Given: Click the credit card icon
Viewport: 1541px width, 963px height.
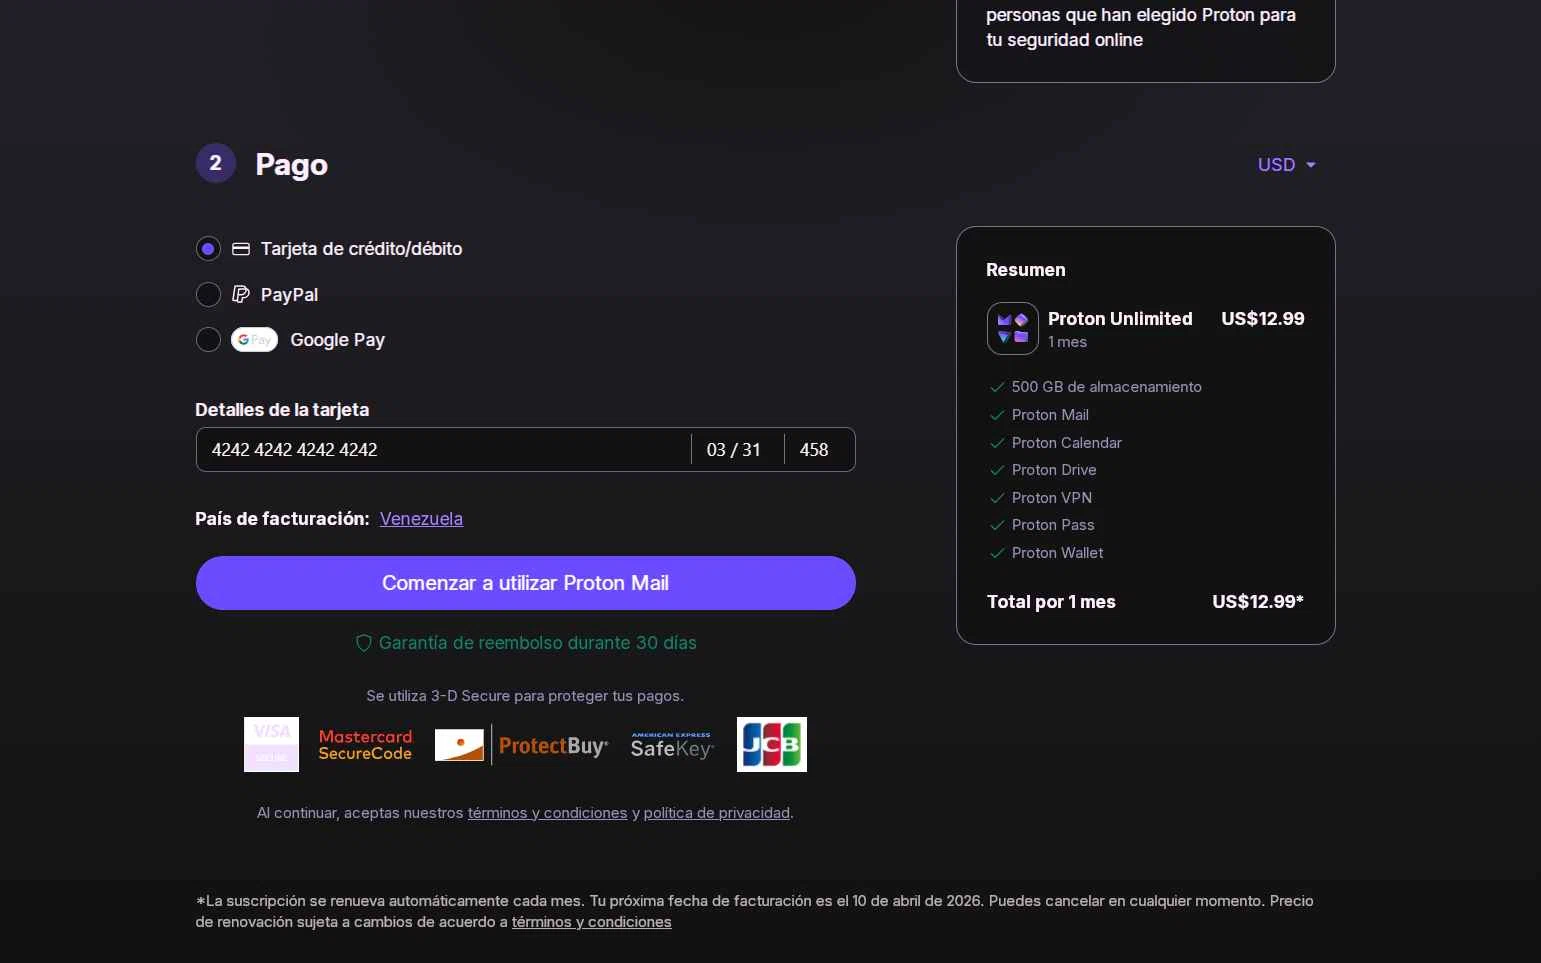Looking at the screenshot, I should [x=241, y=249].
